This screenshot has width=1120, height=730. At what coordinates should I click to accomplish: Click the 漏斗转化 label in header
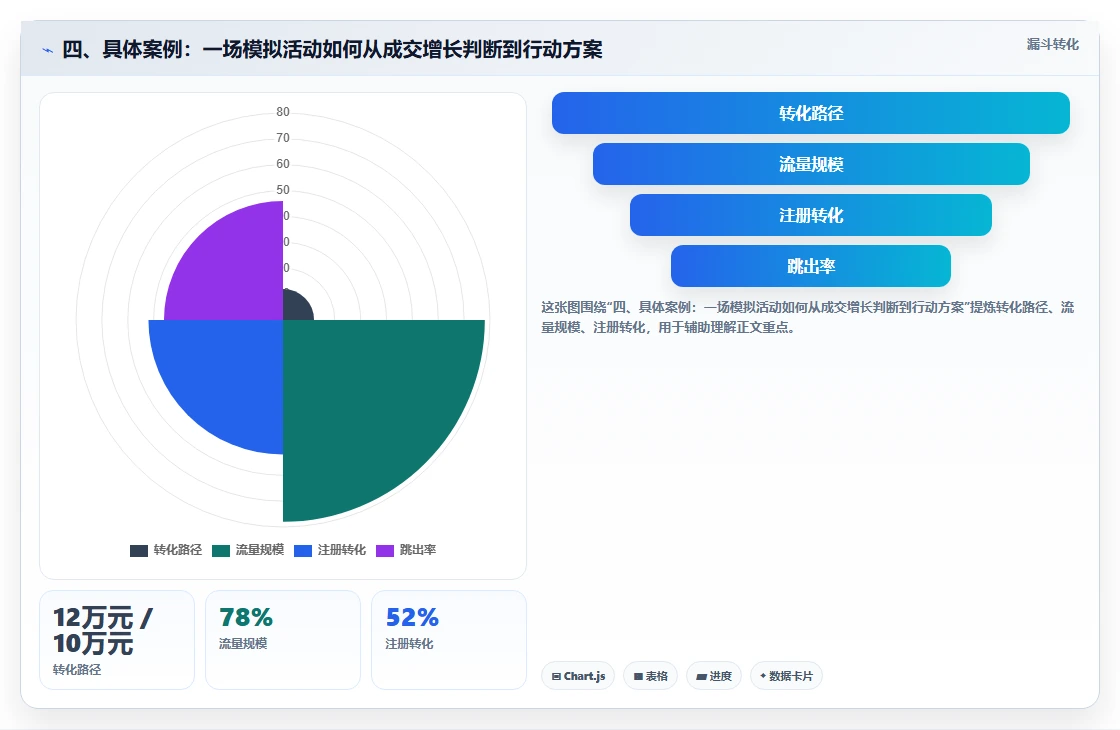(1052, 44)
